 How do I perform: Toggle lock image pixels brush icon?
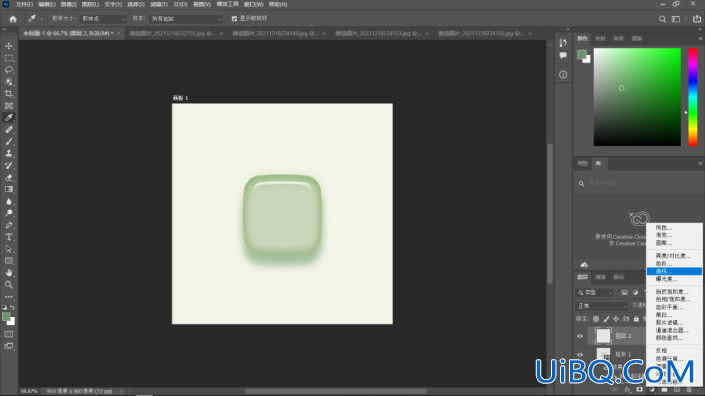pos(606,319)
